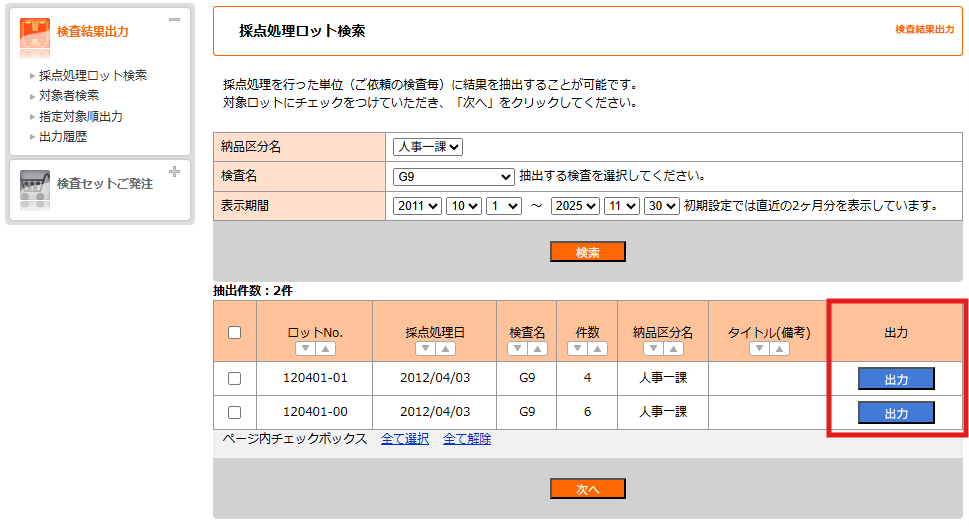Image resolution: width=969 pixels, height=527 pixels.
Task: Open the 納品区分名 dropdown showing 人事一課
Action: pos(427,147)
